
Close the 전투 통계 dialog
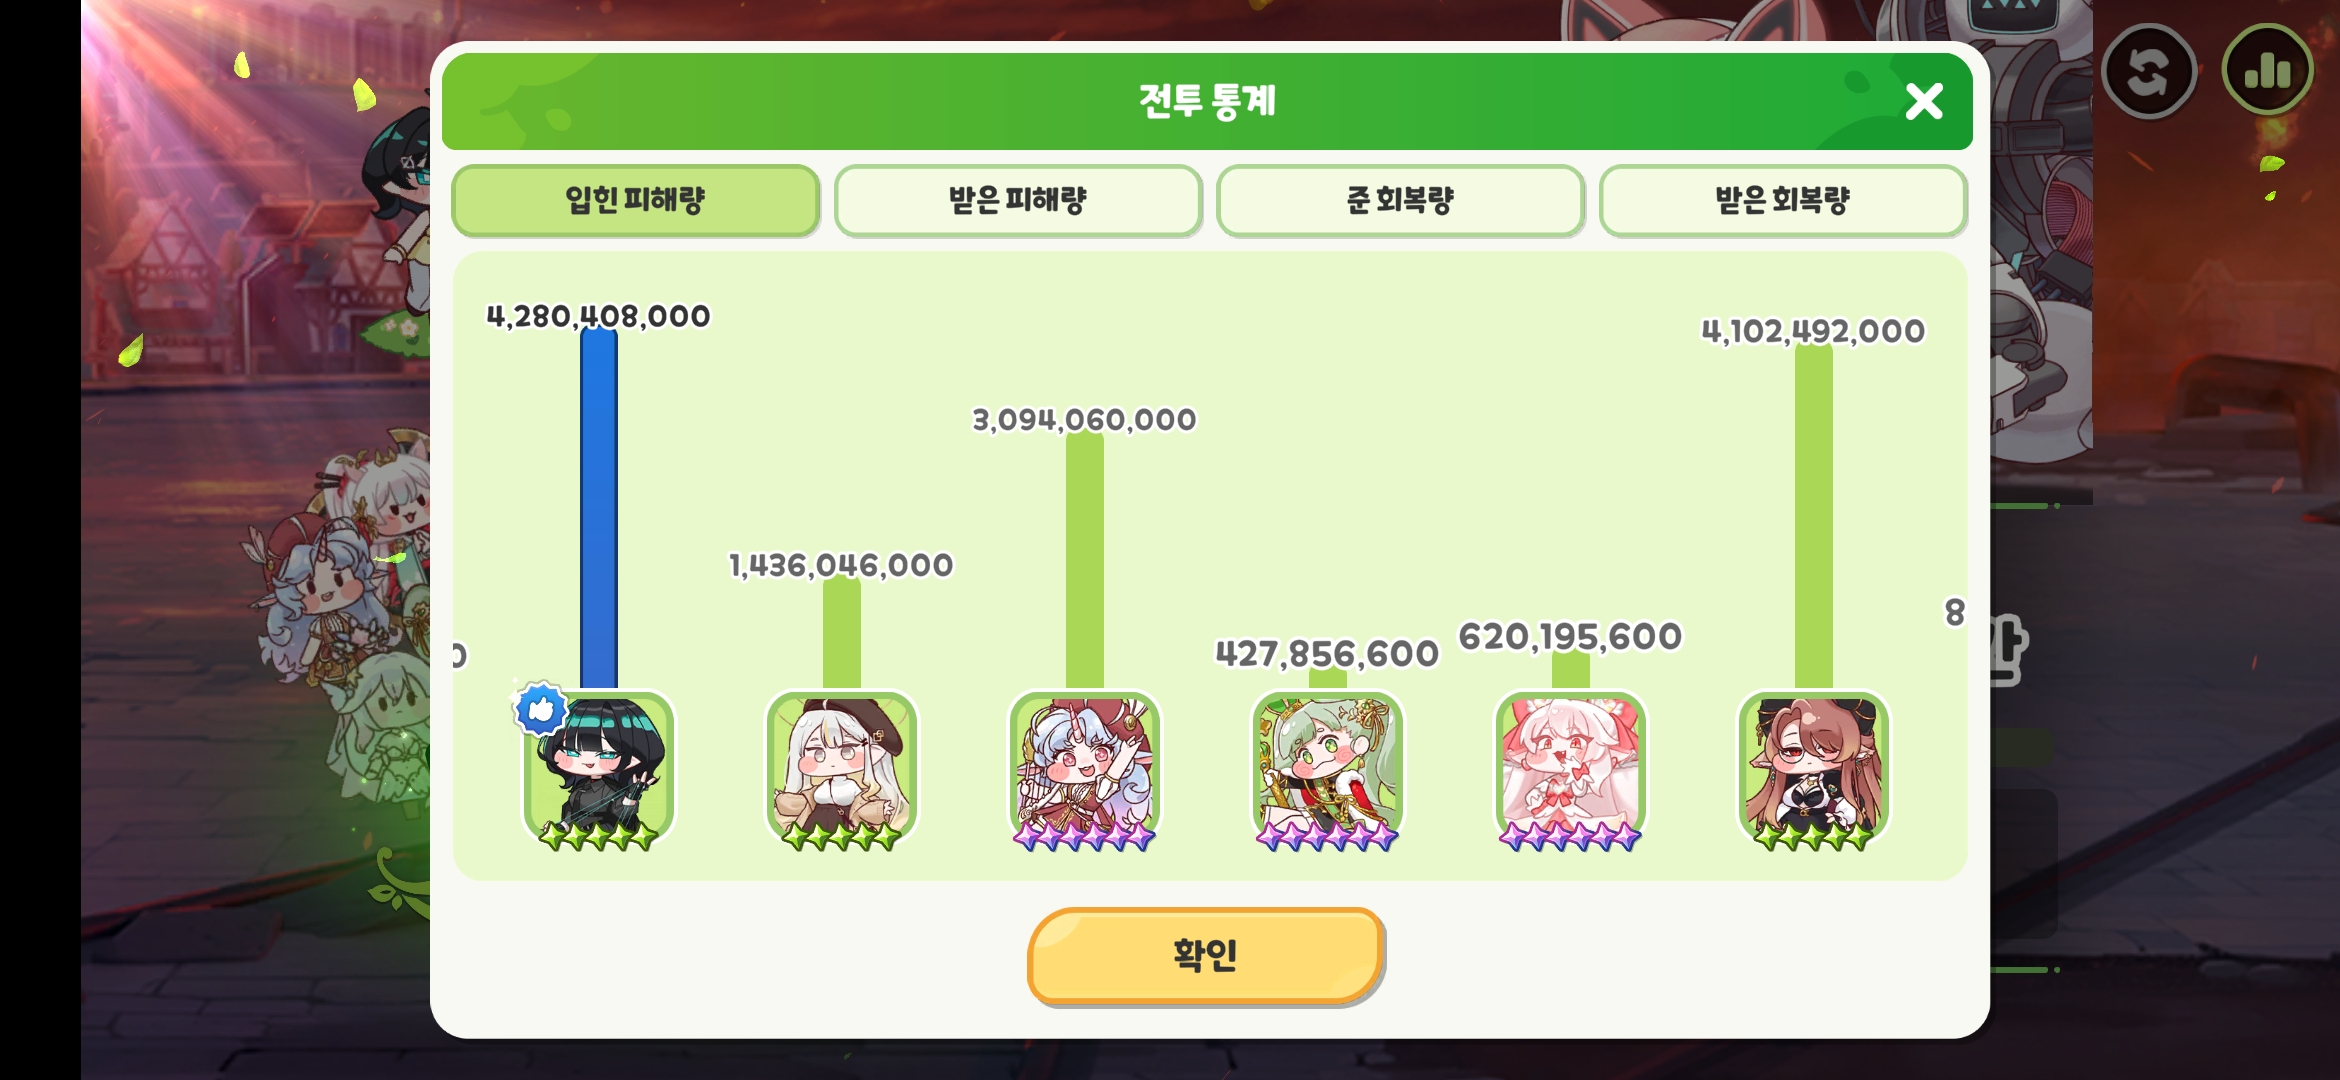point(1924,101)
